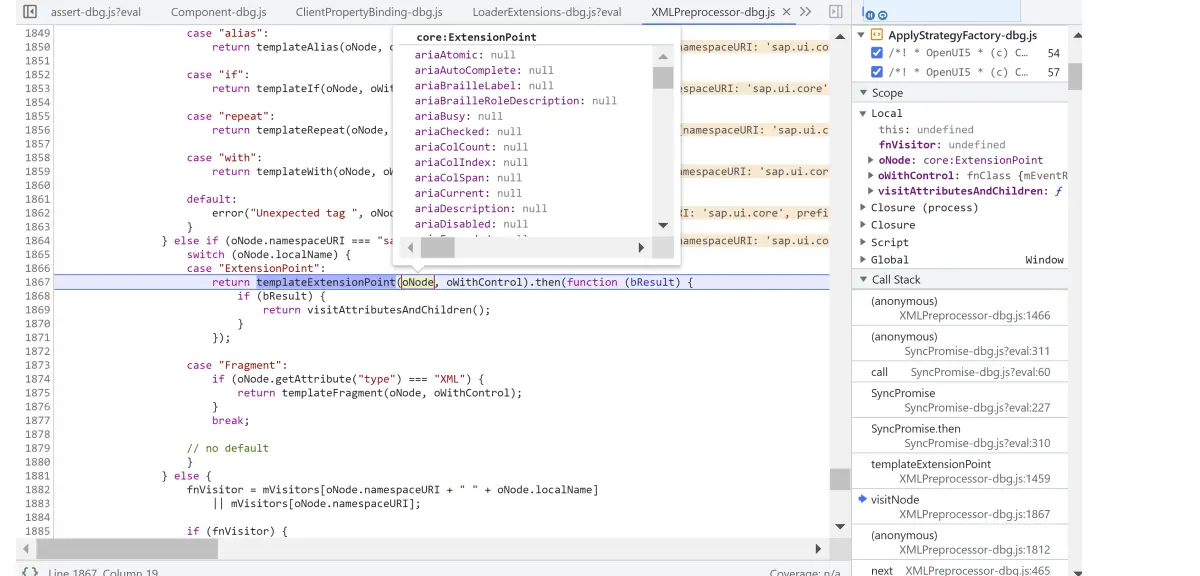Image resolution: width=1200 pixels, height=576 pixels.
Task: Expand oNode variable in scope
Action: 871,160
